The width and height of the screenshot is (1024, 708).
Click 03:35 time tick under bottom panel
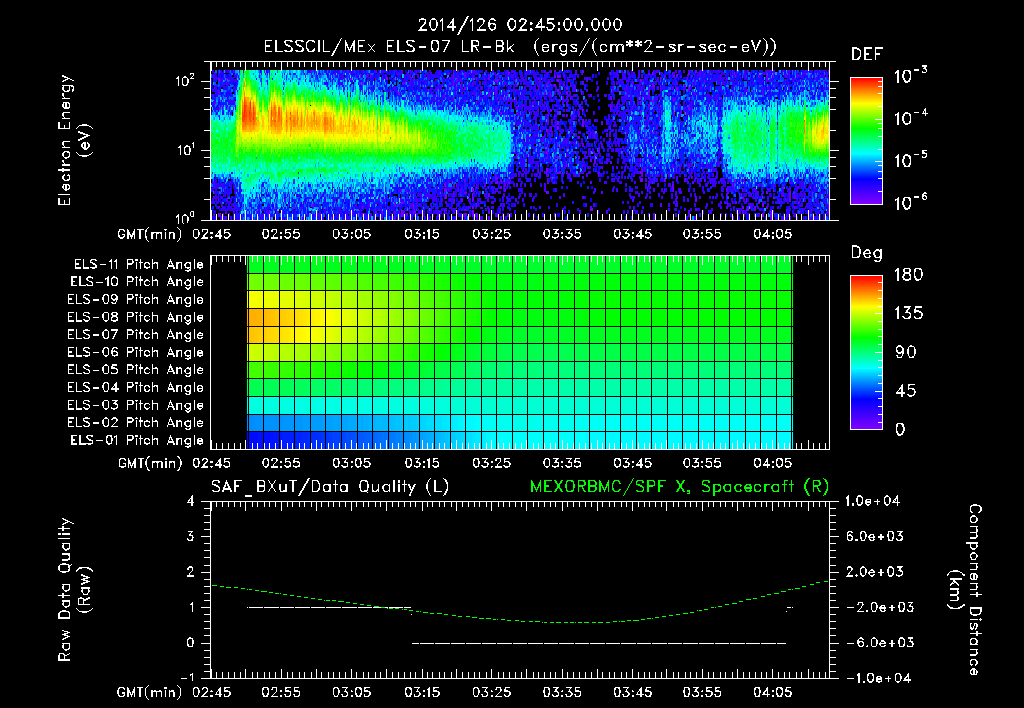click(x=562, y=692)
